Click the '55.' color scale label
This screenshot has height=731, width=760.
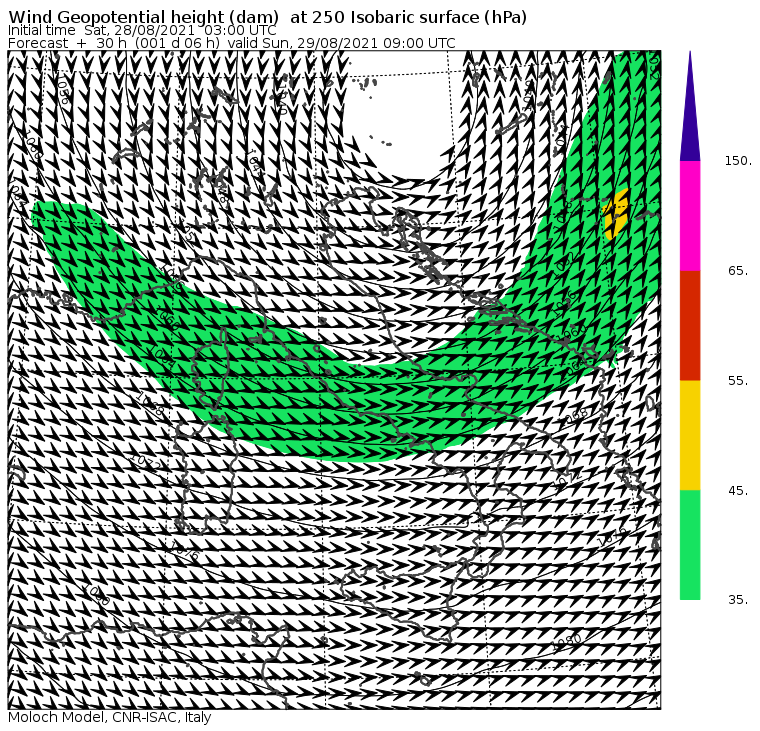(x=738, y=381)
